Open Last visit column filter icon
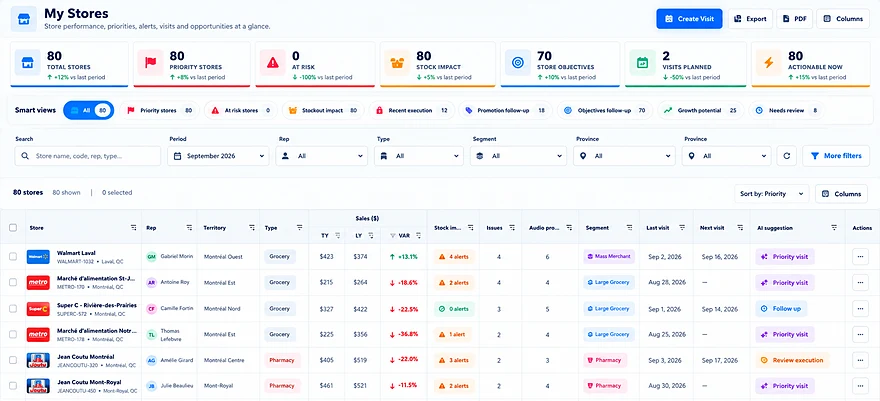The image size is (880, 401). 682,228
